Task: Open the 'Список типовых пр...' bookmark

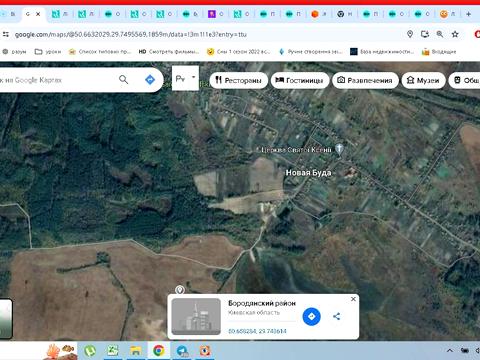Action: pos(100,52)
